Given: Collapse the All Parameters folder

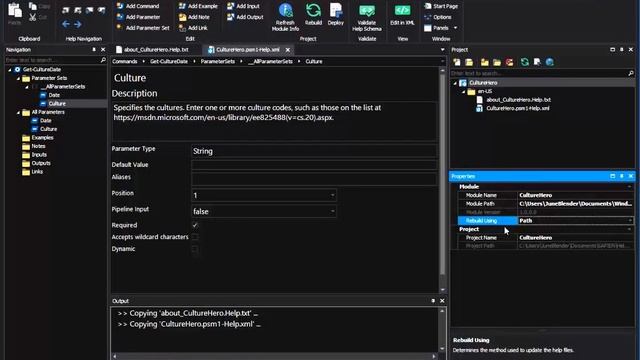Looking at the screenshot, I should coord(18,112).
